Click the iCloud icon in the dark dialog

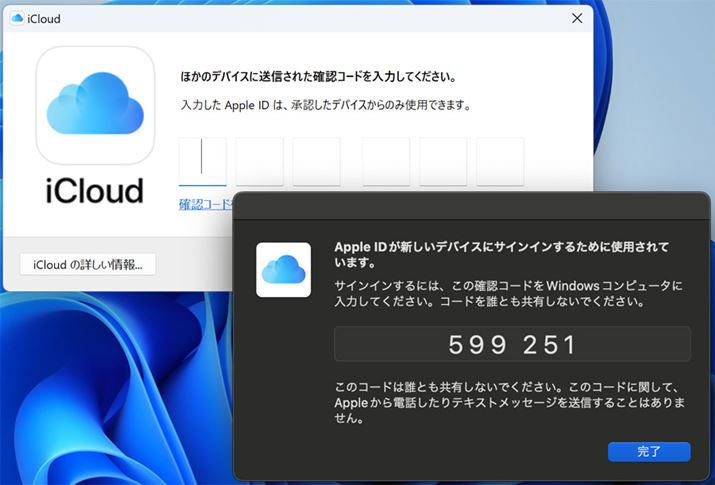[x=283, y=270]
